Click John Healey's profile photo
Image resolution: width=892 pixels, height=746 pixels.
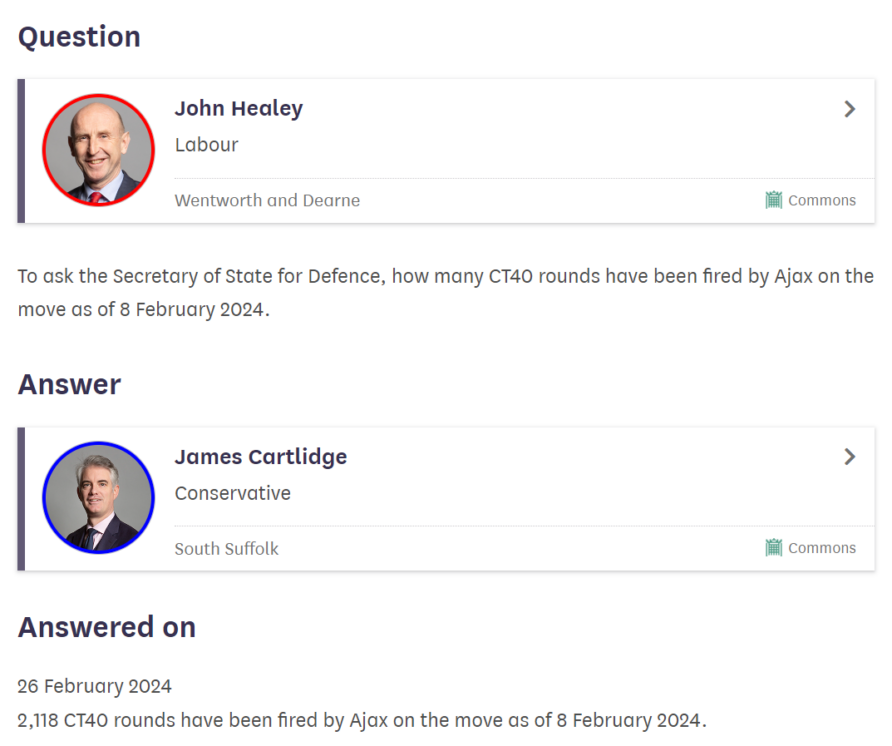click(98, 150)
